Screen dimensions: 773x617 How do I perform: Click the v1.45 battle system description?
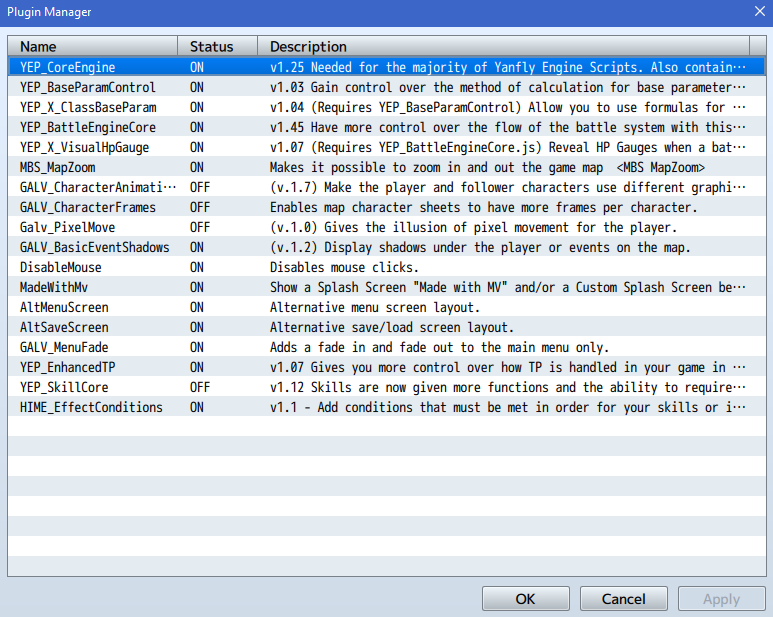click(508, 127)
